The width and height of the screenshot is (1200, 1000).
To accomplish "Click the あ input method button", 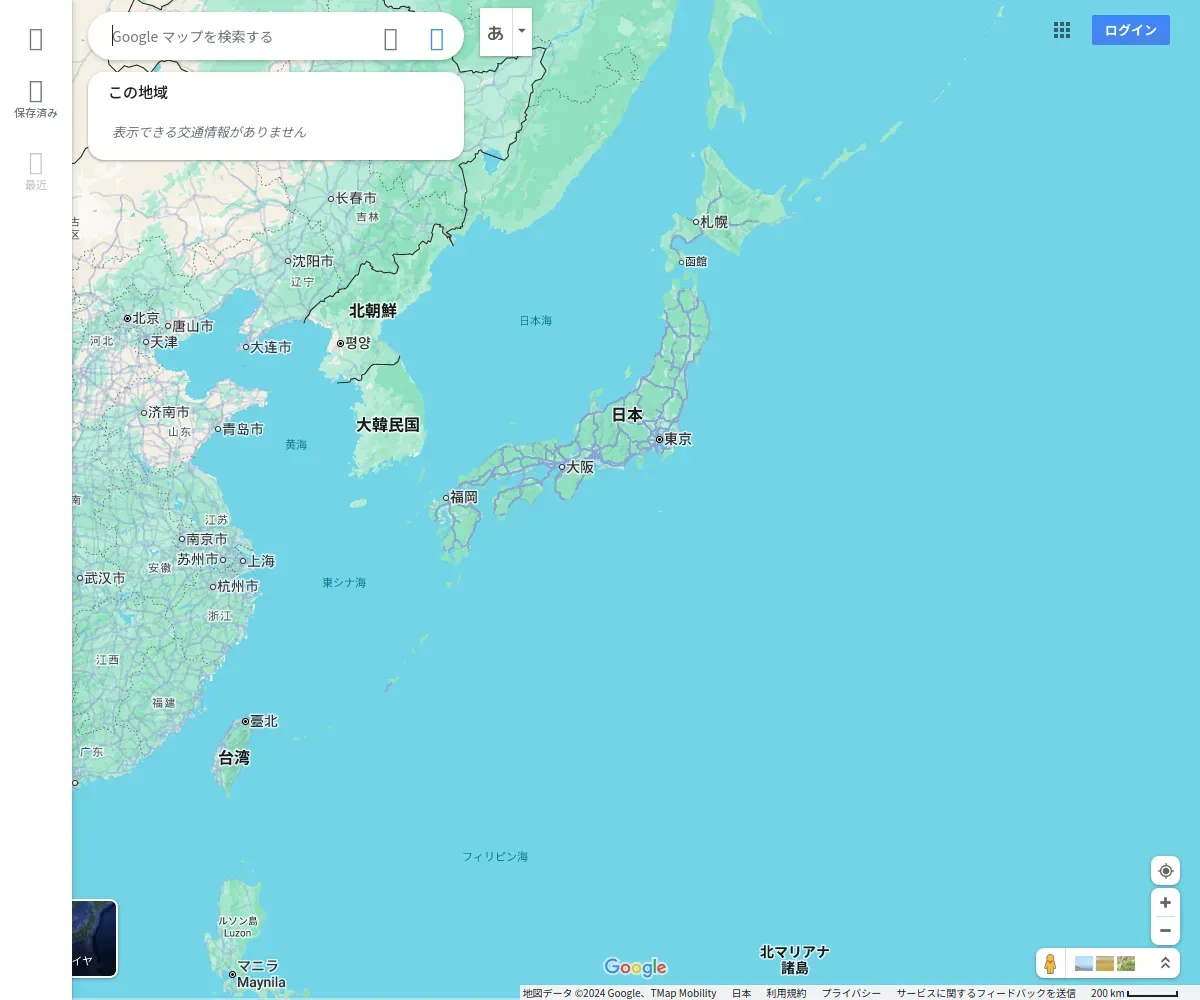I will click(x=496, y=32).
